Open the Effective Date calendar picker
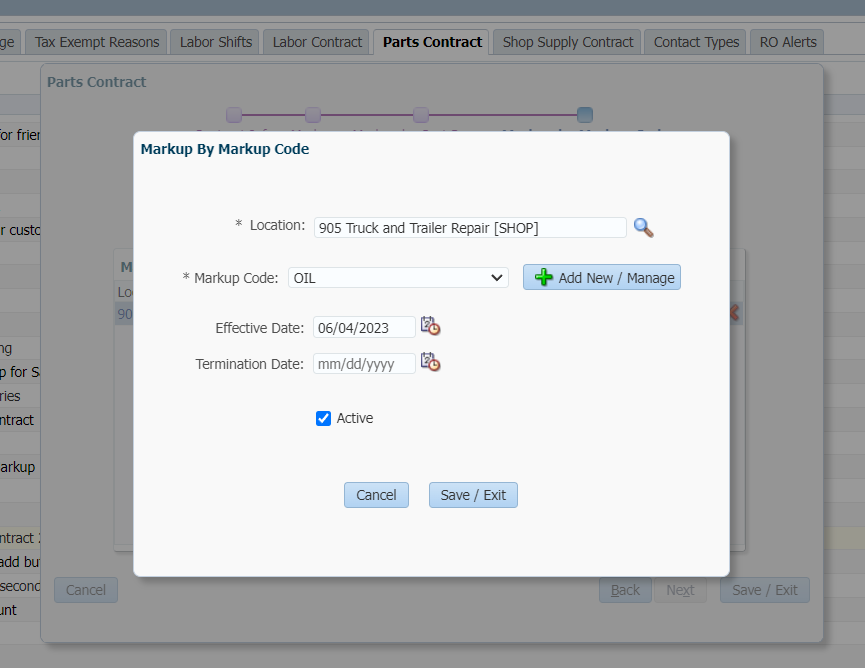The image size is (865, 668). point(430,327)
